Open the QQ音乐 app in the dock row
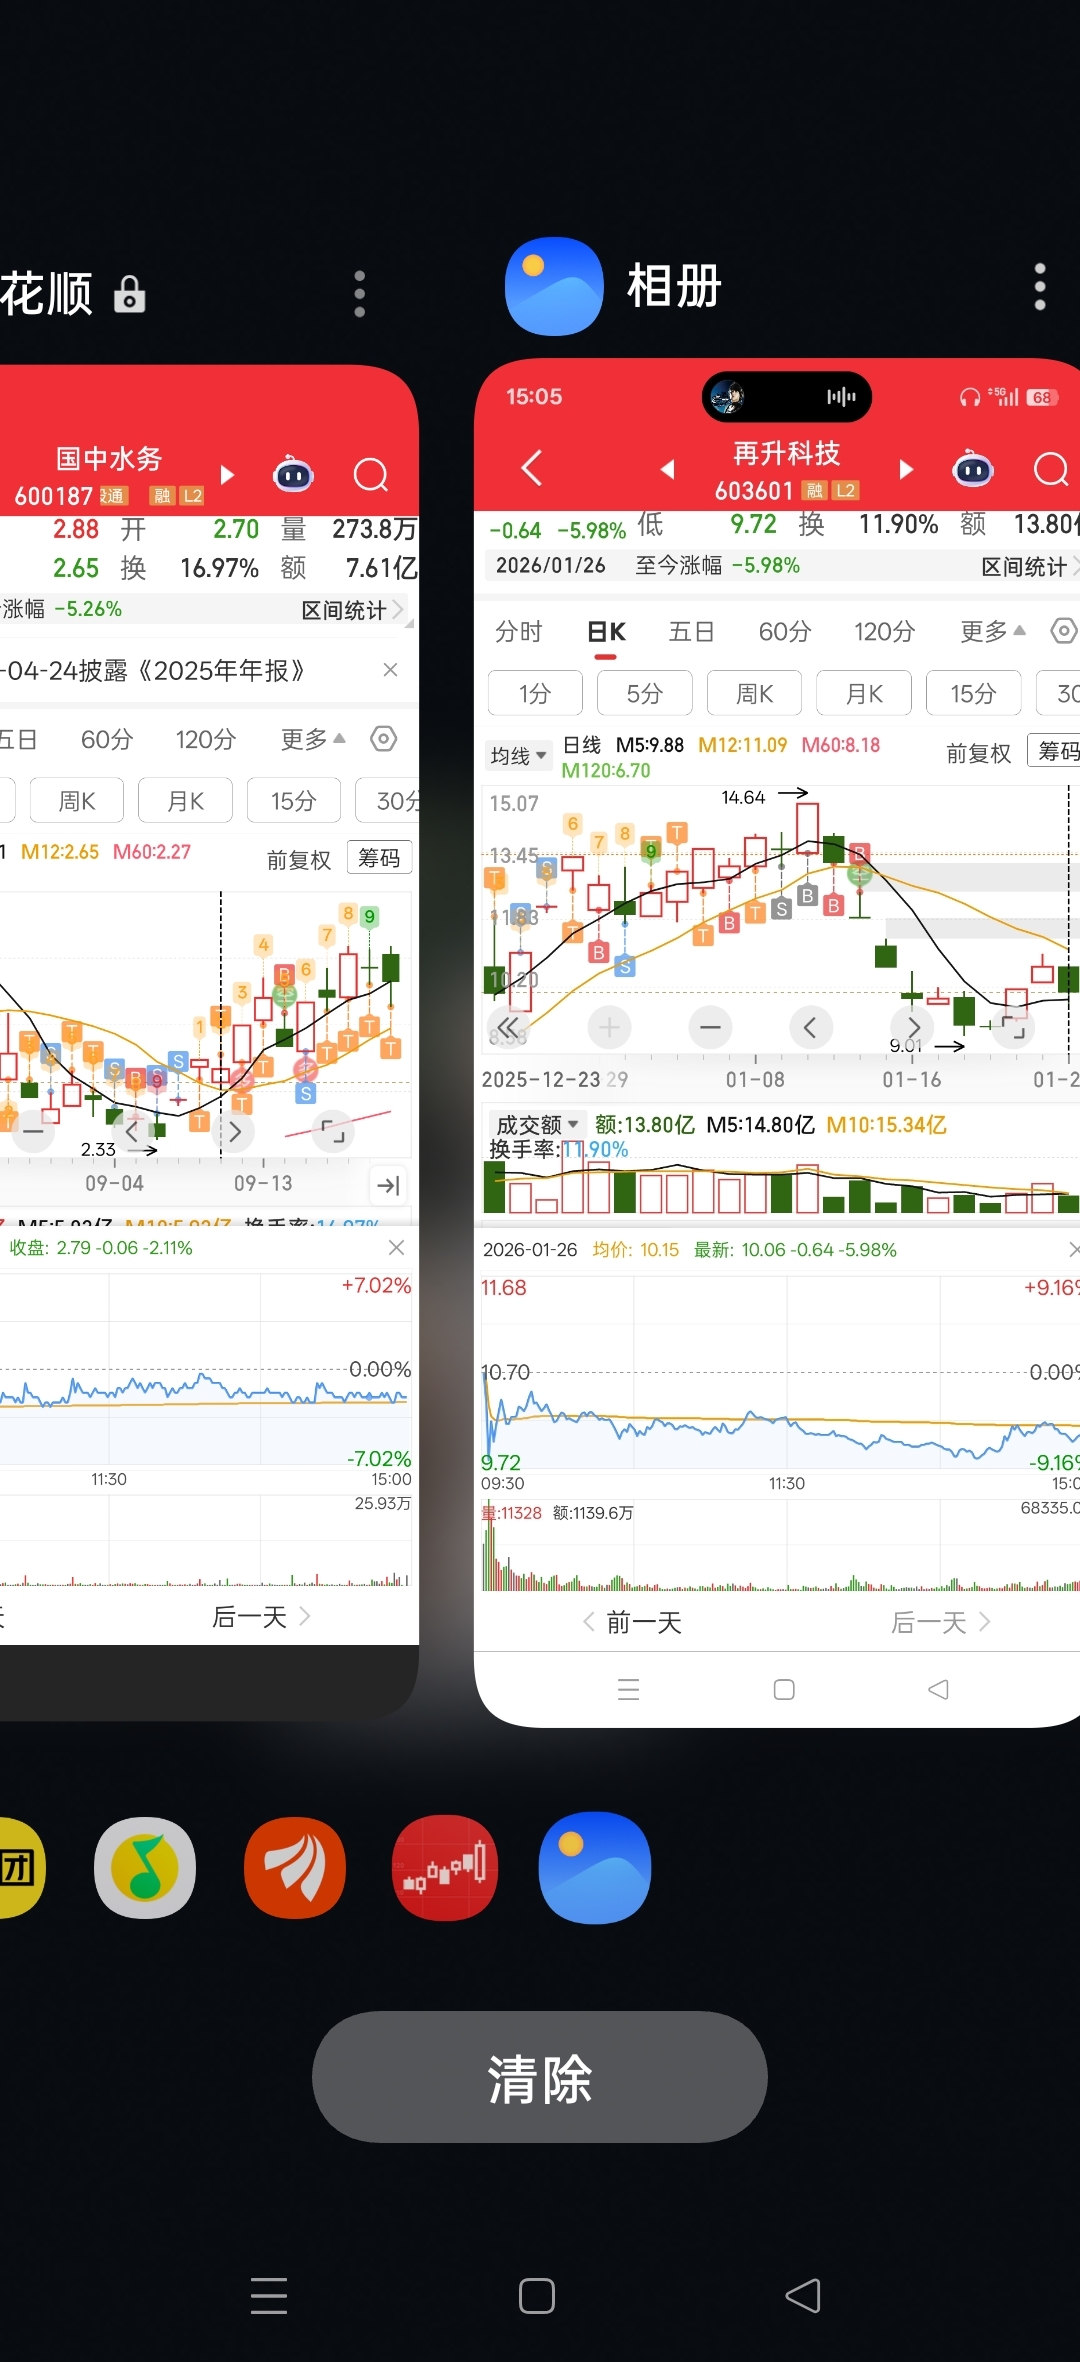This screenshot has width=1080, height=2362. pyautogui.click(x=145, y=1868)
